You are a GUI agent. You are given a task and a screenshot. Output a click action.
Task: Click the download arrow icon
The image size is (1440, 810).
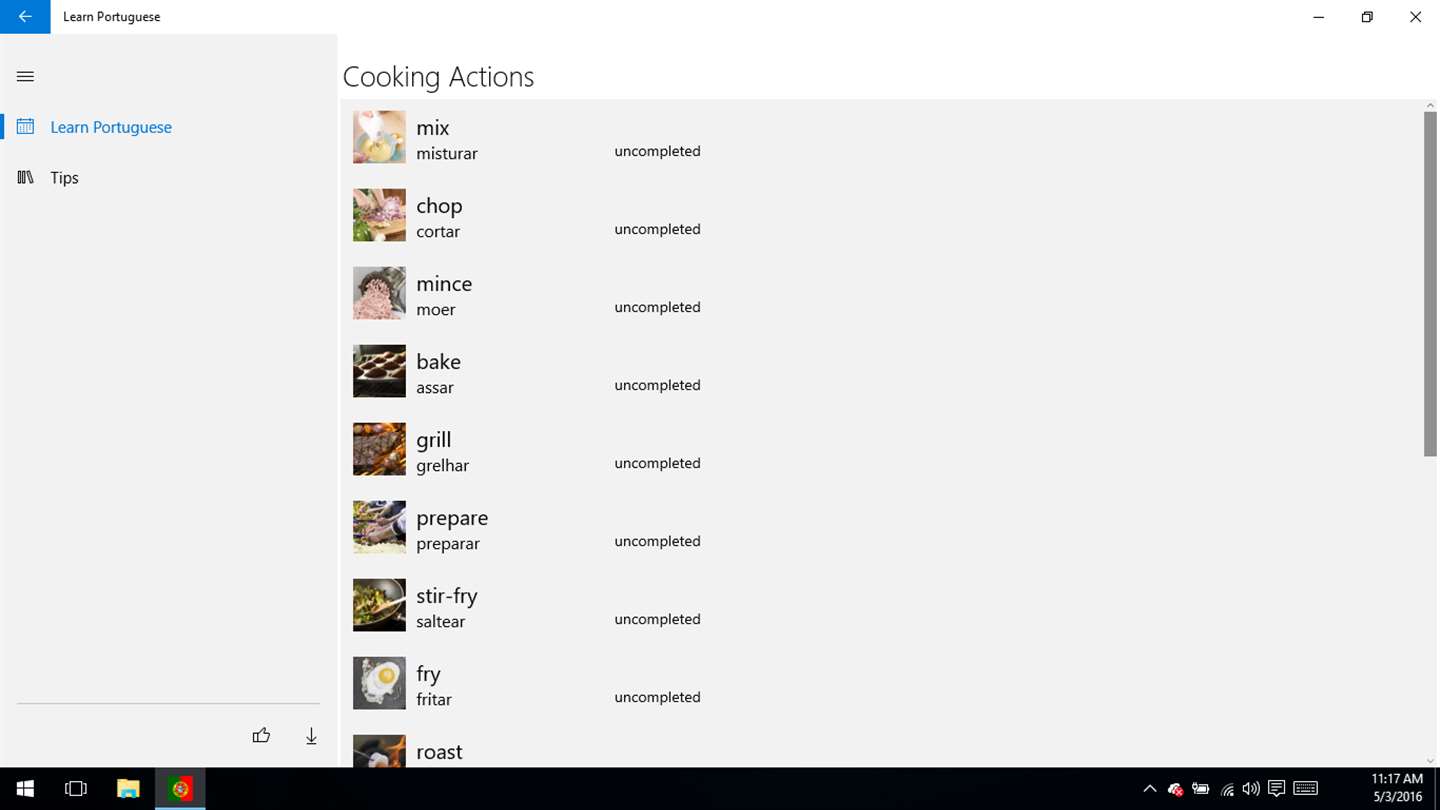[x=311, y=736]
